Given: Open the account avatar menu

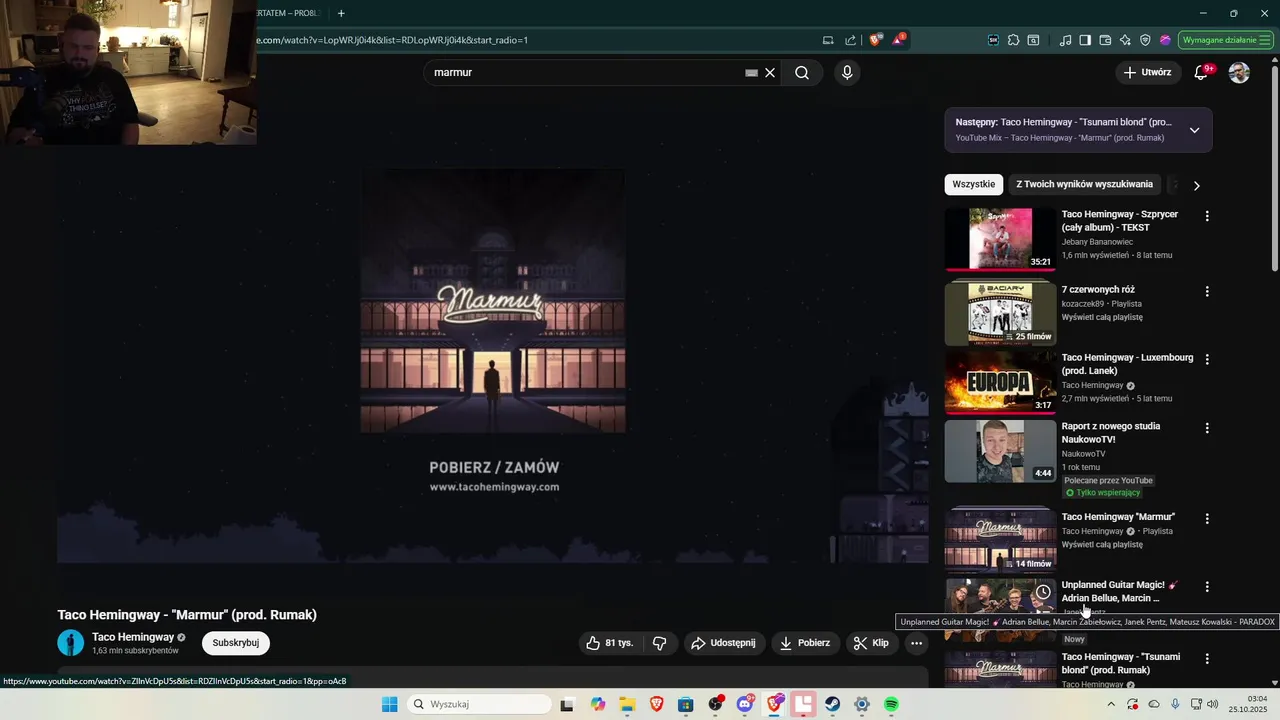Looking at the screenshot, I should point(1239,73).
